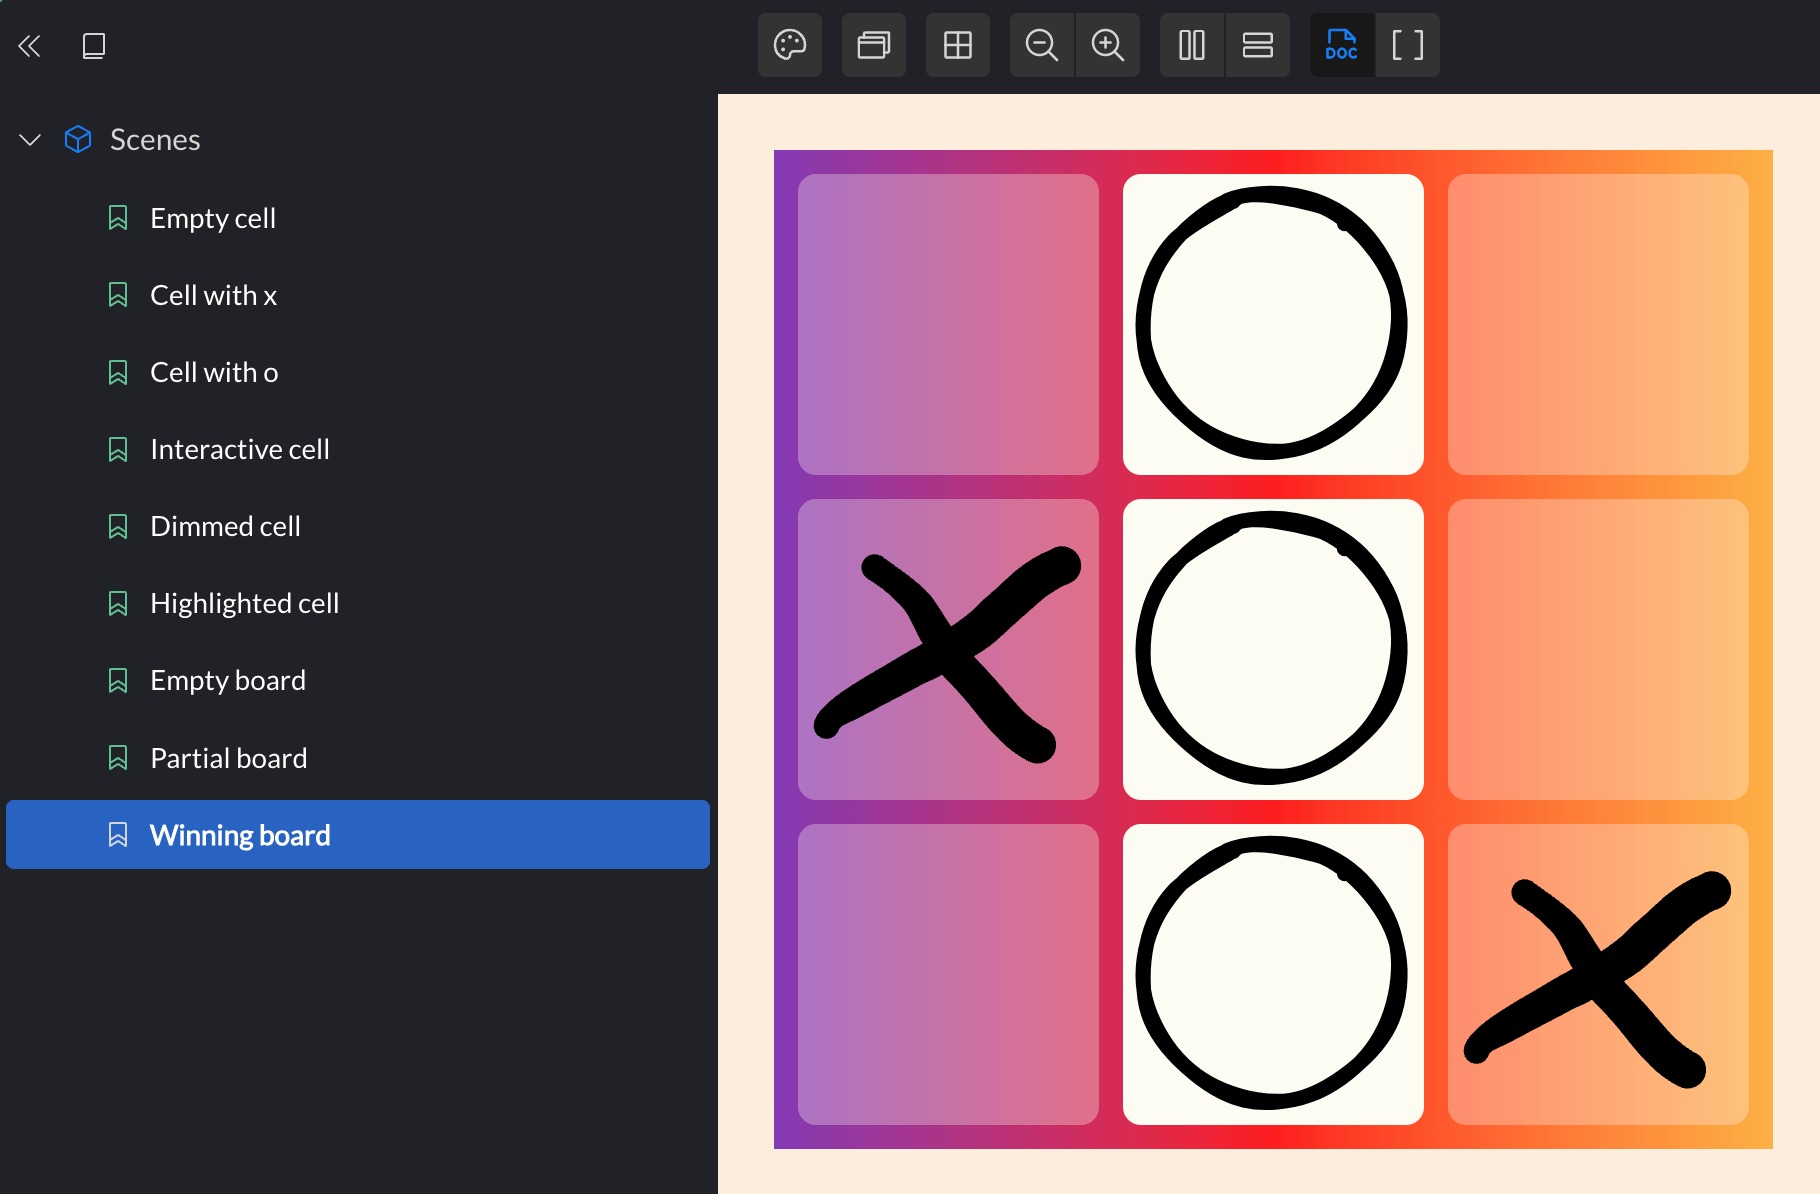Toggle the grid layout icon

958,45
